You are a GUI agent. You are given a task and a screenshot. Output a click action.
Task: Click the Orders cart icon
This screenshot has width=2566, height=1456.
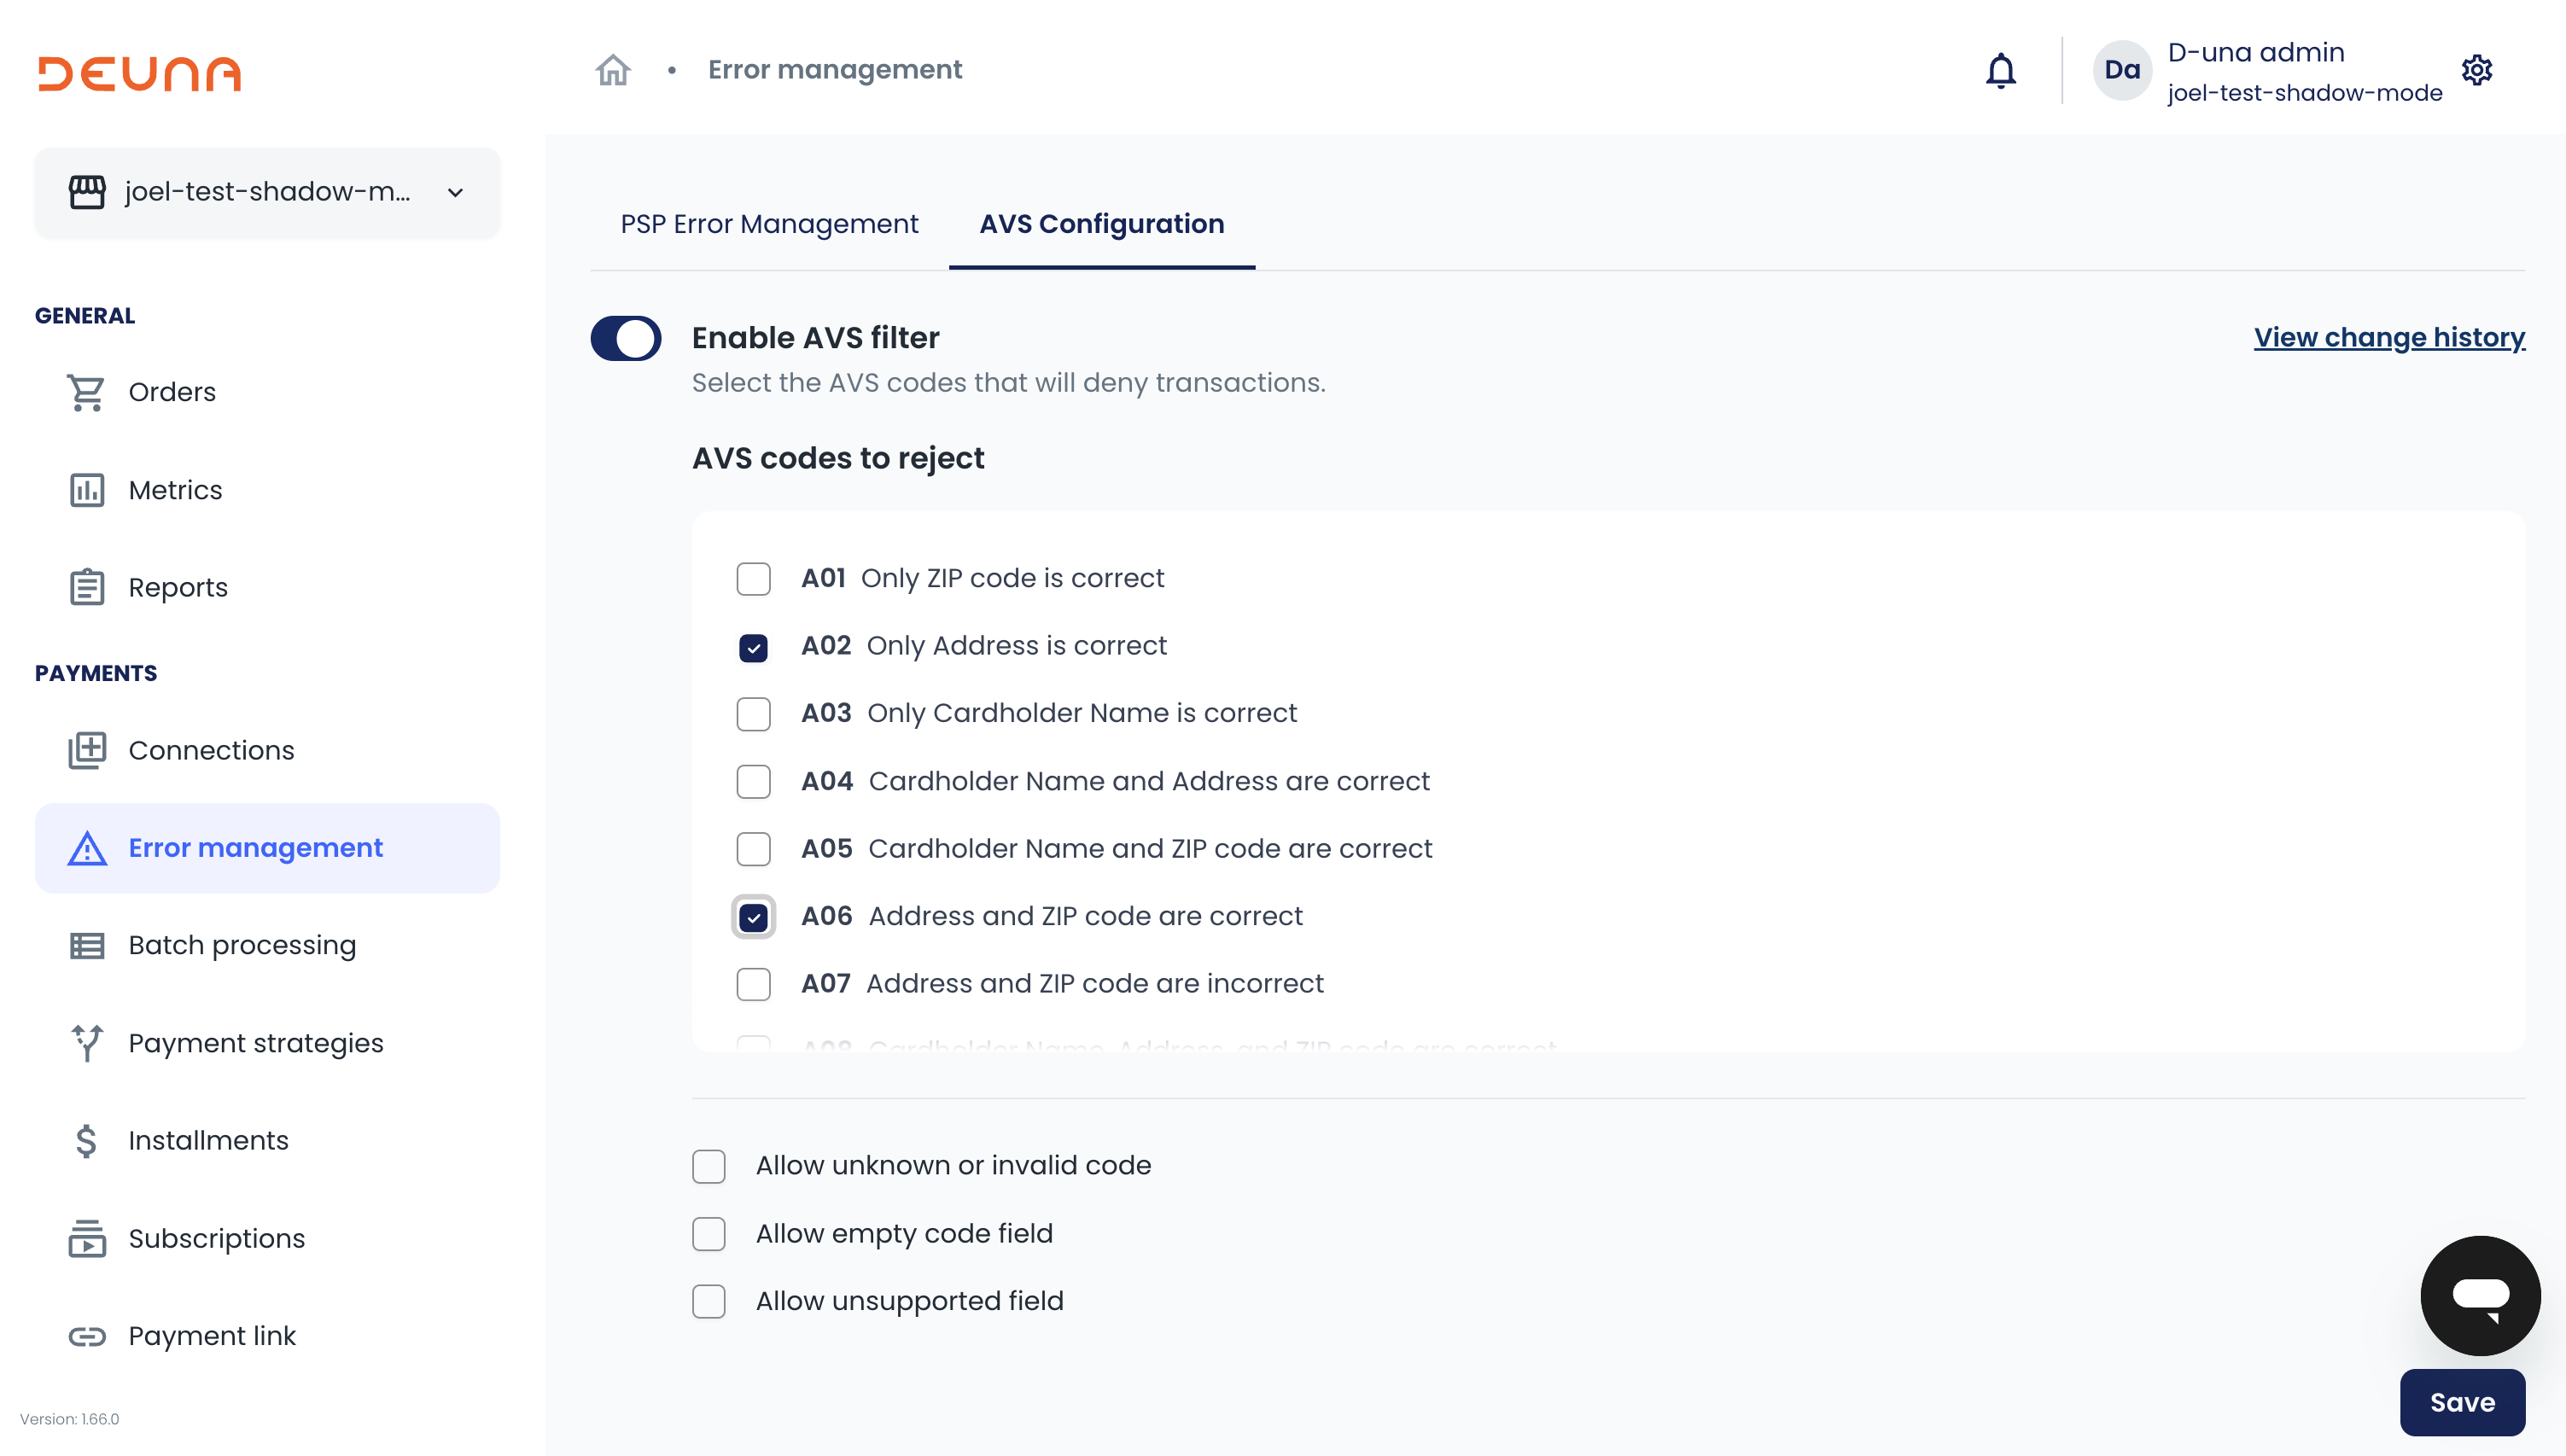point(86,392)
